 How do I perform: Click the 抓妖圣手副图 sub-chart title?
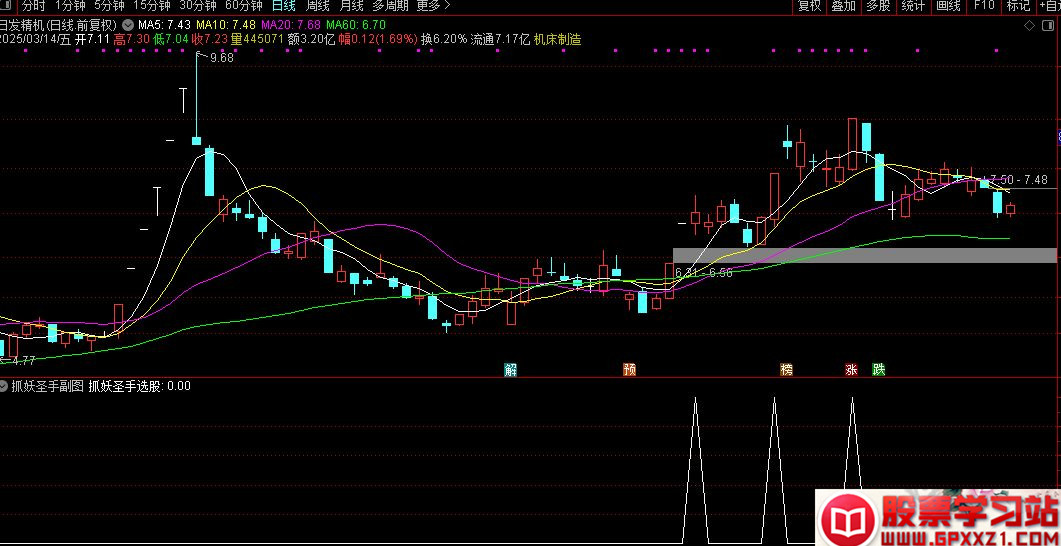pyautogui.click(x=47, y=386)
